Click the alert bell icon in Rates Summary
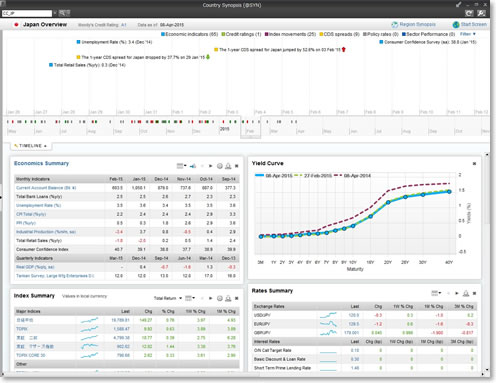498x383 pixels. click(466, 293)
